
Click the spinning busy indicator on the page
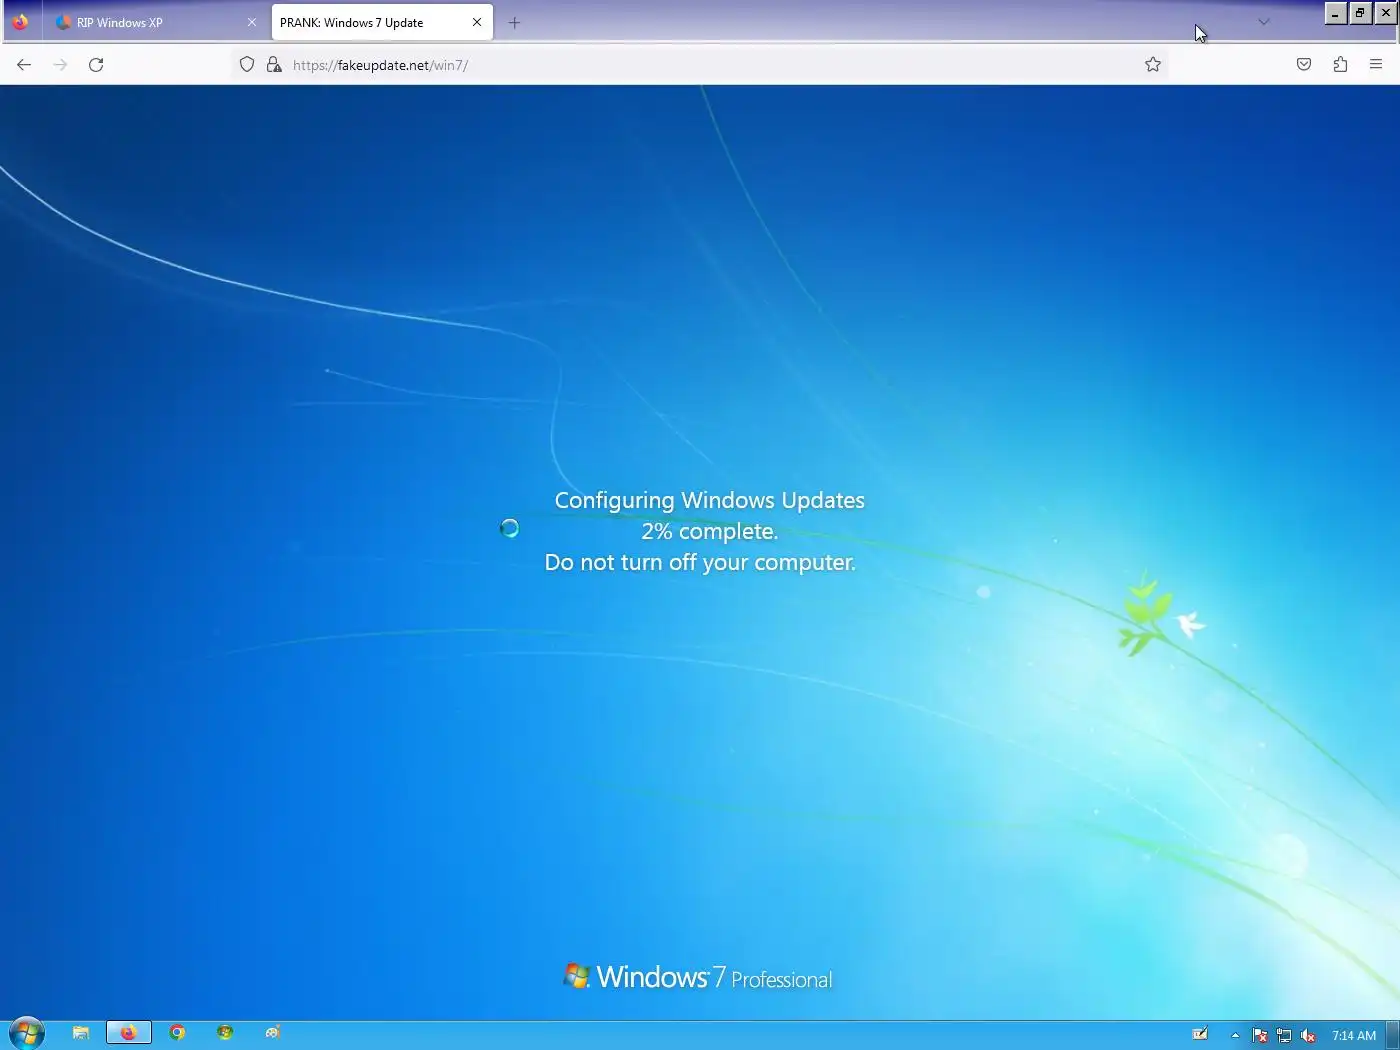[509, 528]
